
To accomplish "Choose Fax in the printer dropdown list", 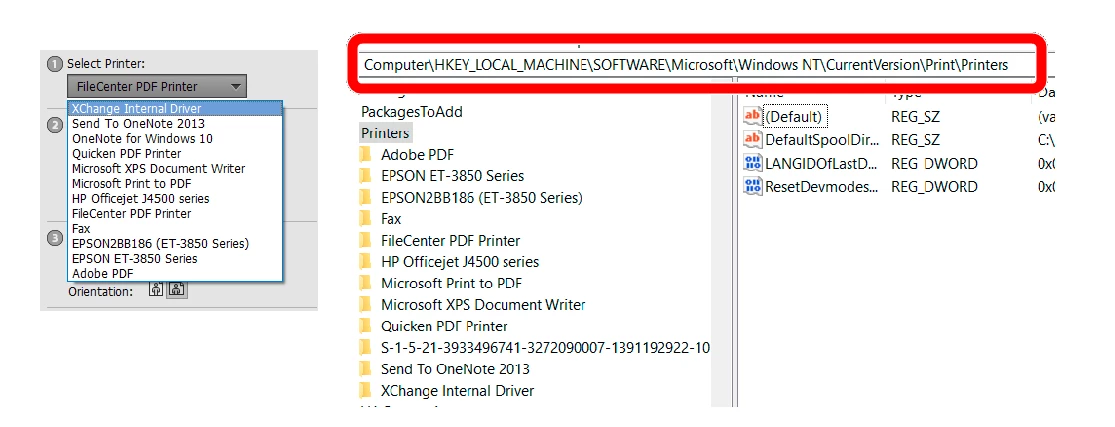I will 176,228.
